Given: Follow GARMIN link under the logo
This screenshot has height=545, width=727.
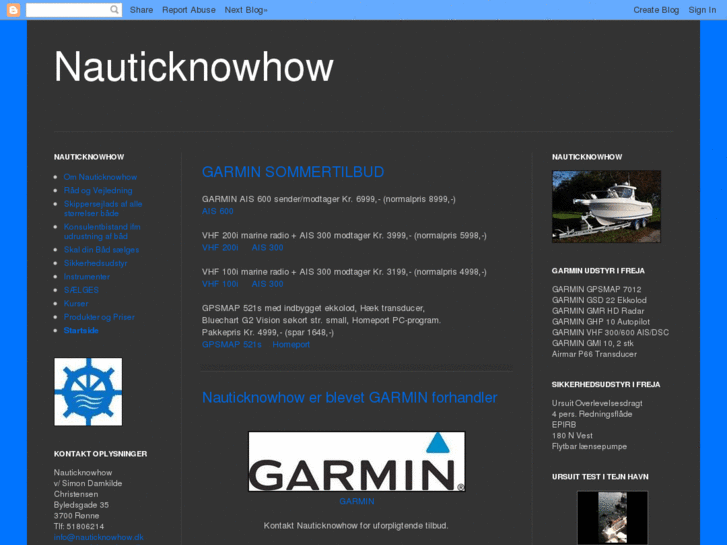Looking at the screenshot, I should tap(357, 501).
